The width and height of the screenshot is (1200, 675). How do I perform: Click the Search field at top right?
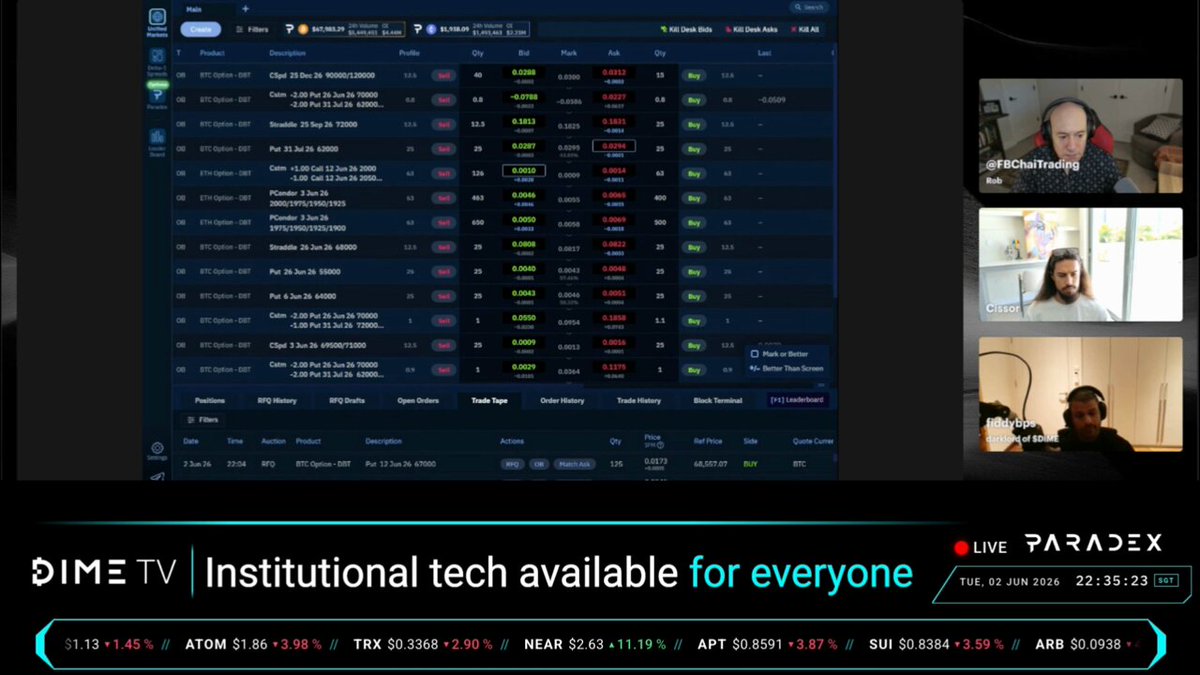point(809,8)
